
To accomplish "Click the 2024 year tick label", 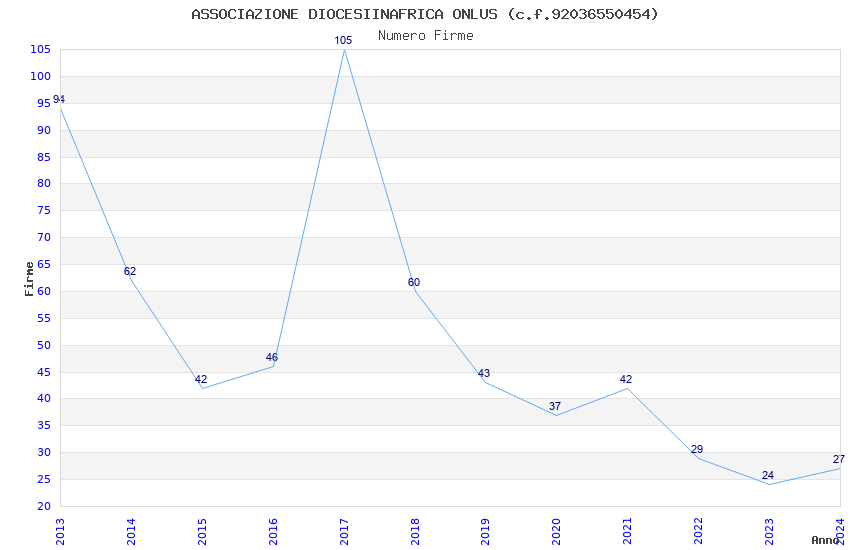I will click(840, 532).
